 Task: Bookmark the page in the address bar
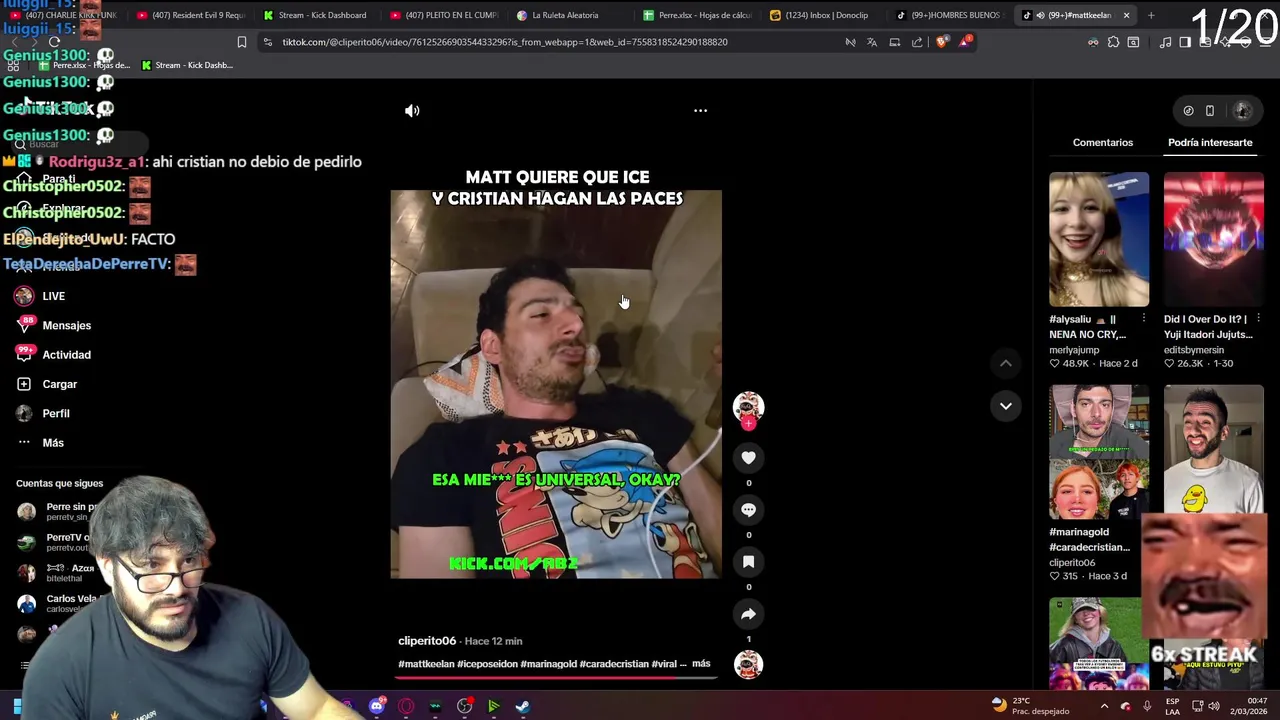coord(241,42)
